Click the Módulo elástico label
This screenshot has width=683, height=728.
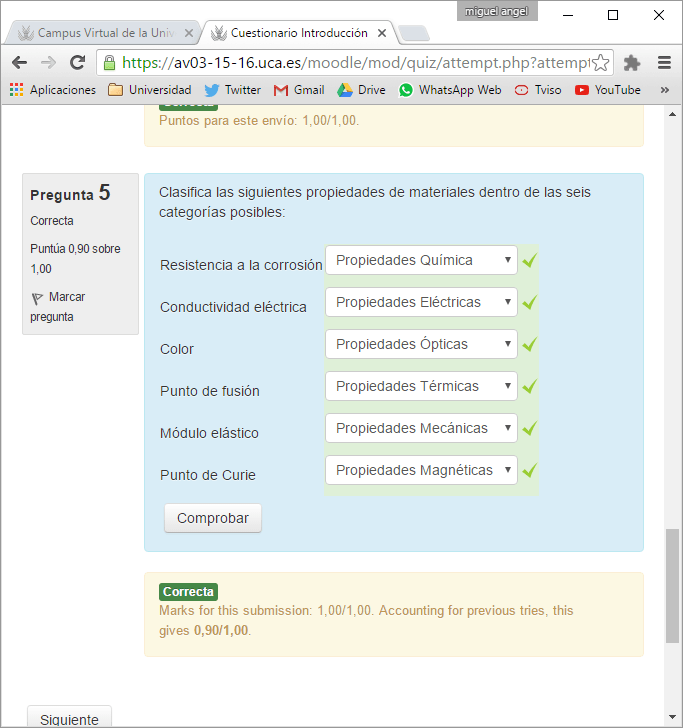[x=209, y=433]
